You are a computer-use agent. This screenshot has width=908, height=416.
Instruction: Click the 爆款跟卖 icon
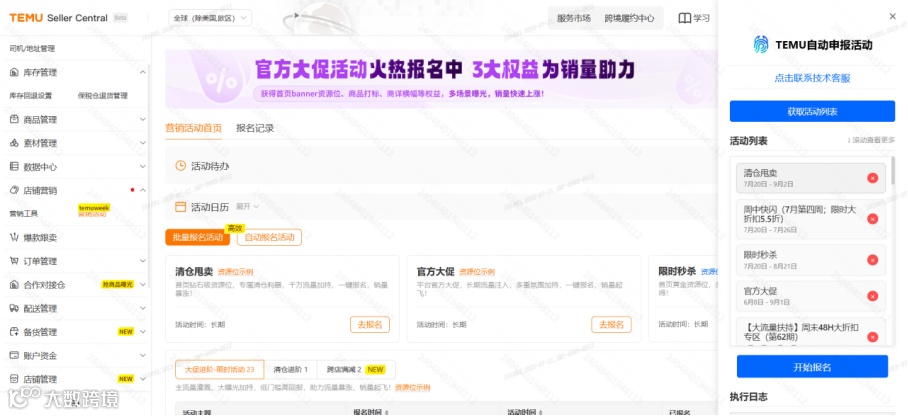[x=14, y=238]
